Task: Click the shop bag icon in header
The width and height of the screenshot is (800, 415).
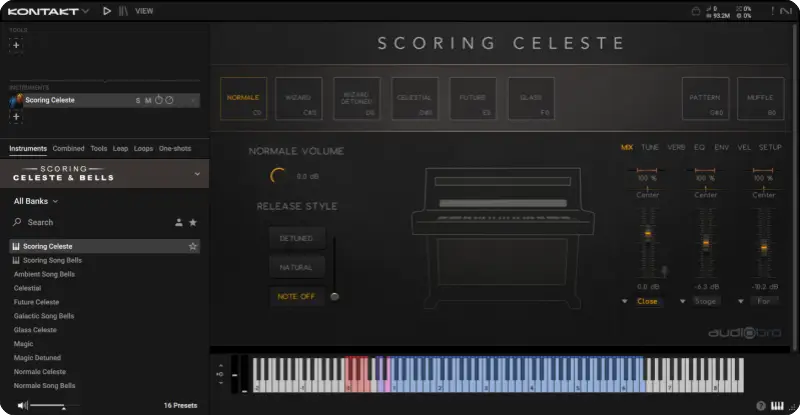Action: pos(695,11)
